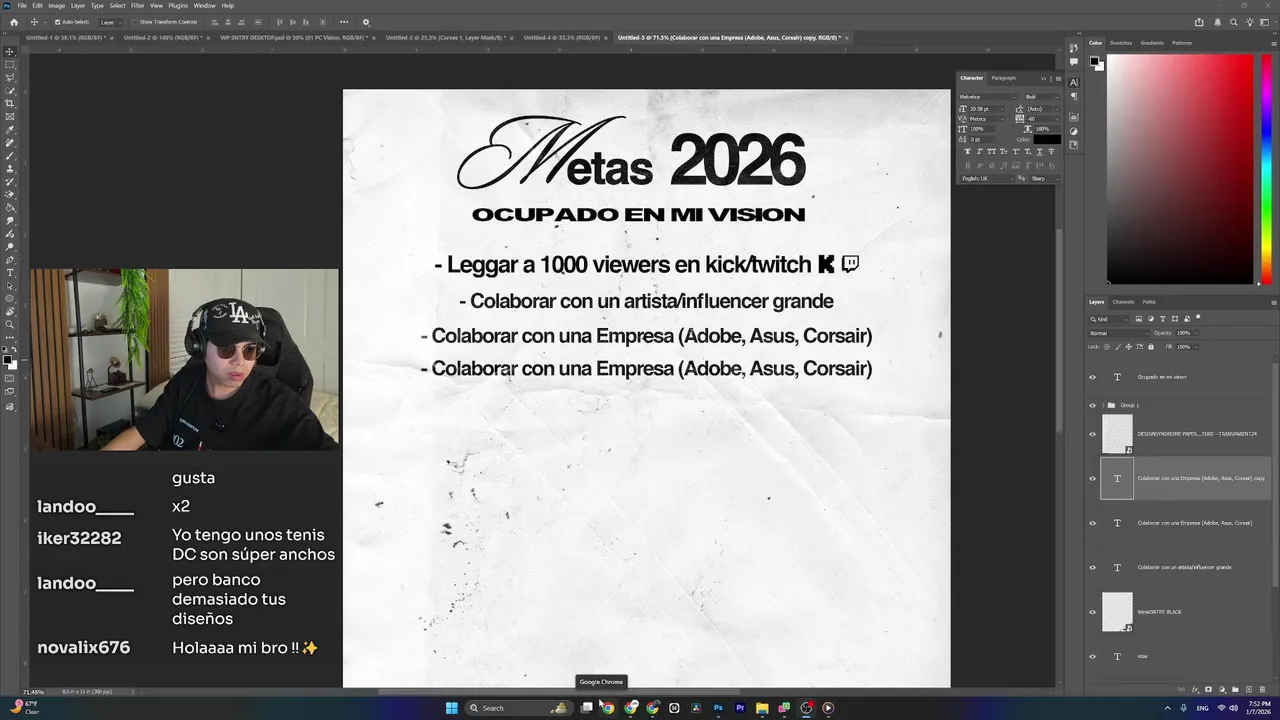Screen dimensions: 1280x720
Task: Apply All Caps in Character panel
Action: point(991,151)
